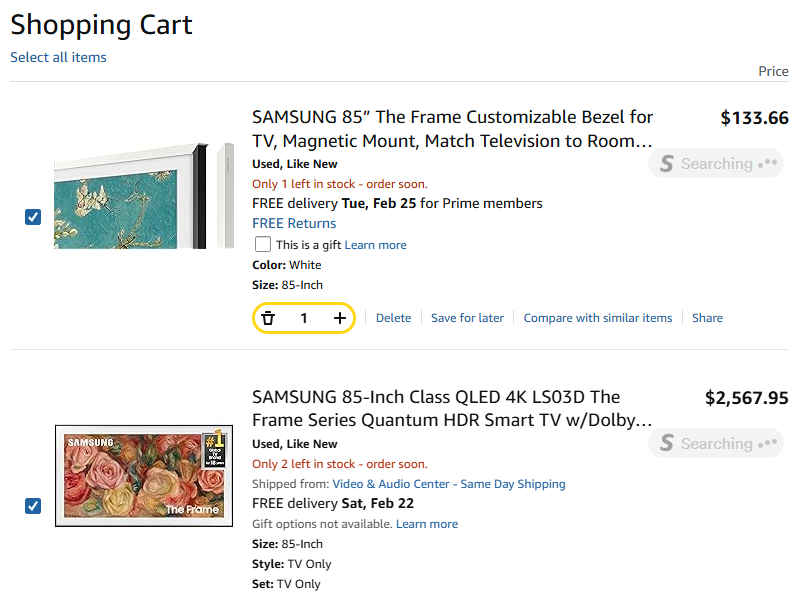Click the trash icon in quantity stepper
This screenshot has width=802, height=597.
268,318
